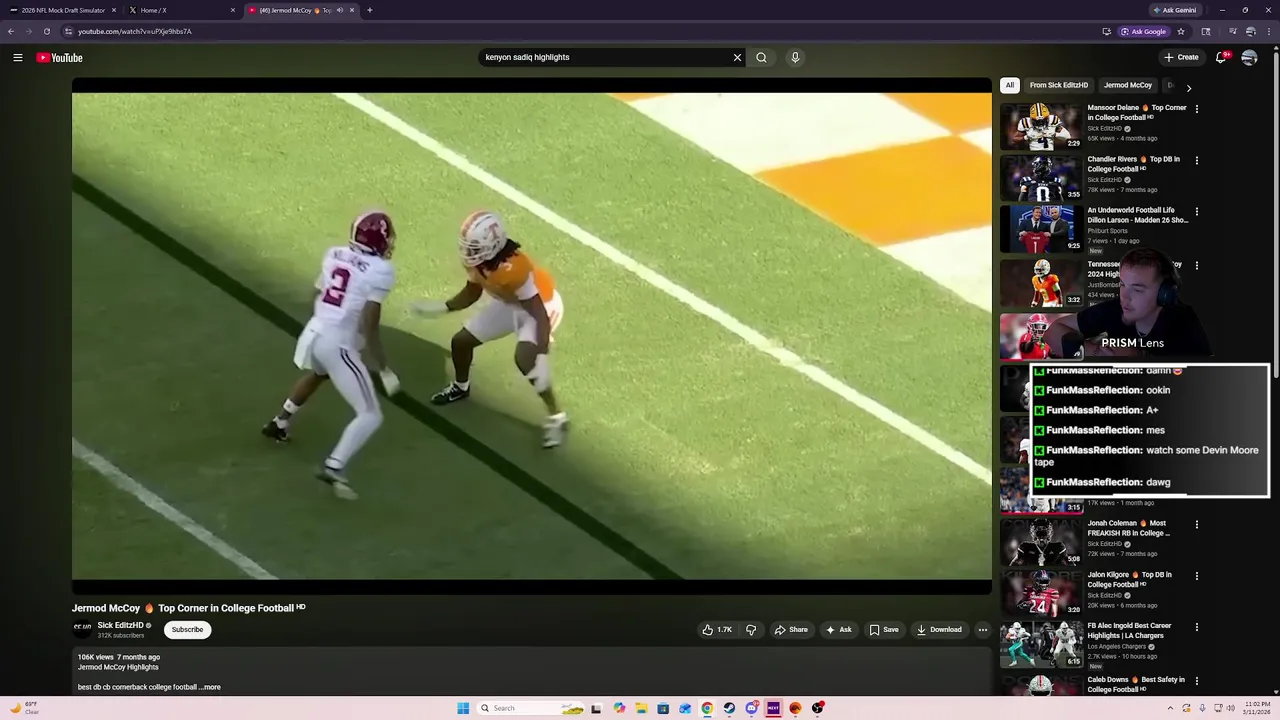Like the video with thumbs up
This screenshot has width=1280, height=720.
pos(717,630)
